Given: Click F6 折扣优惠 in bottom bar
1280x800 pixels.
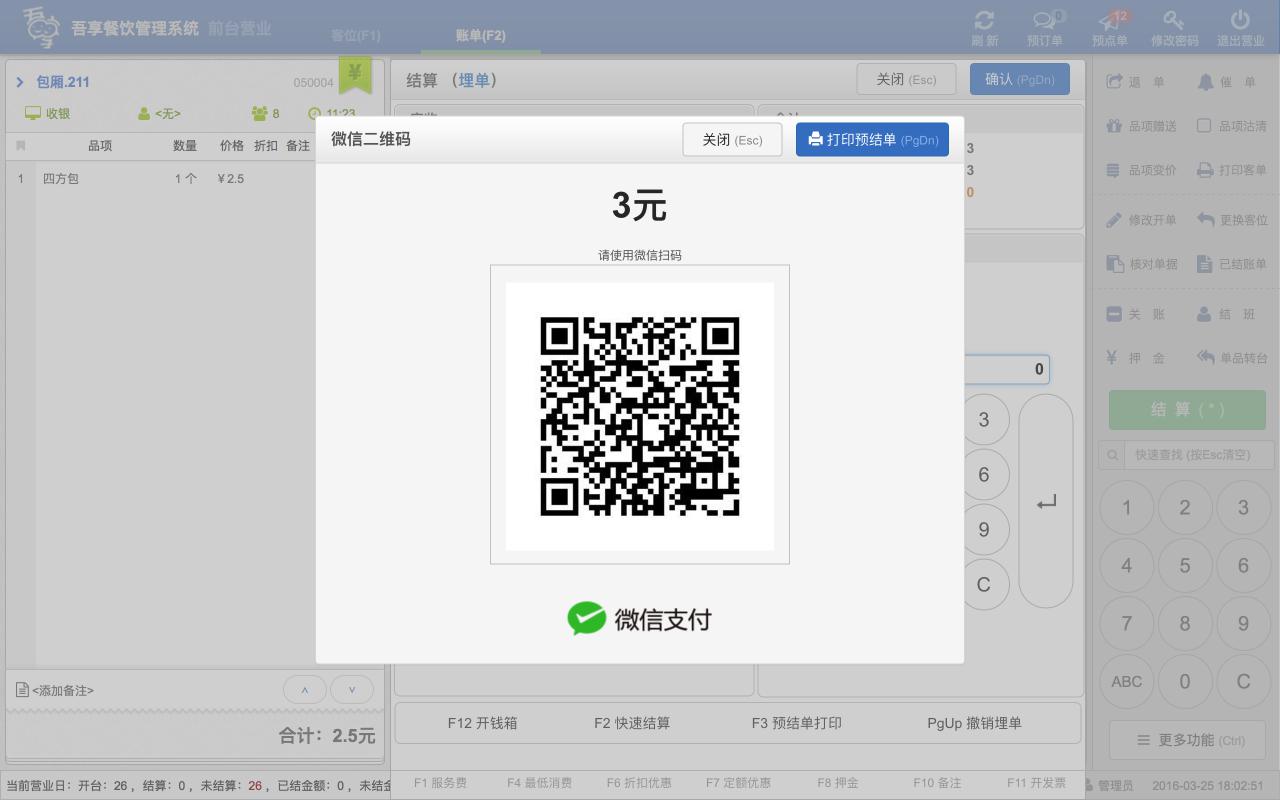Looking at the screenshot, I should click(x=639, y=783).
